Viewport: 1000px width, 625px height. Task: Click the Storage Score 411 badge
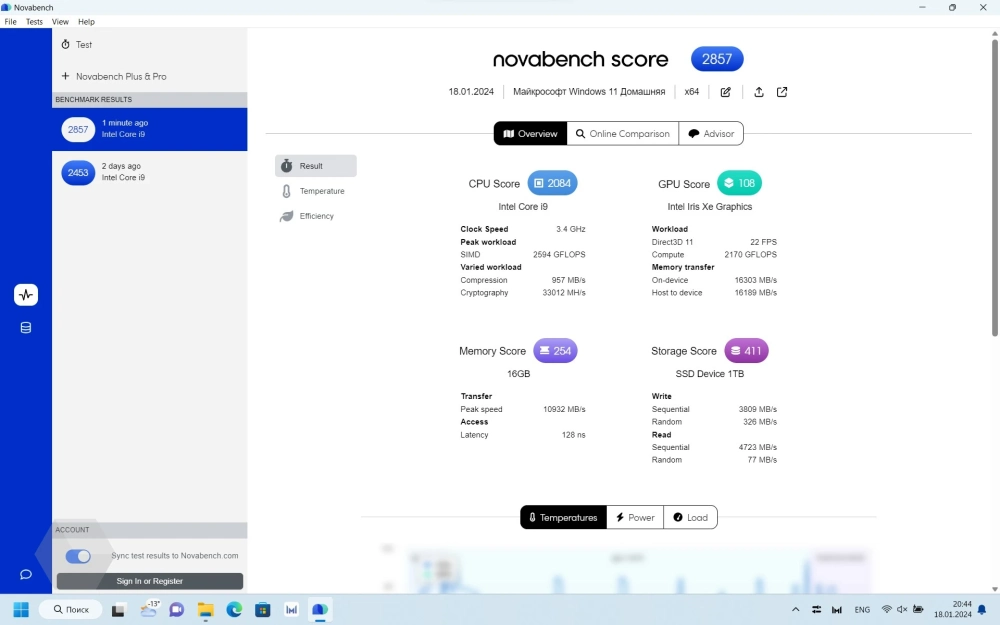[746, 351]
